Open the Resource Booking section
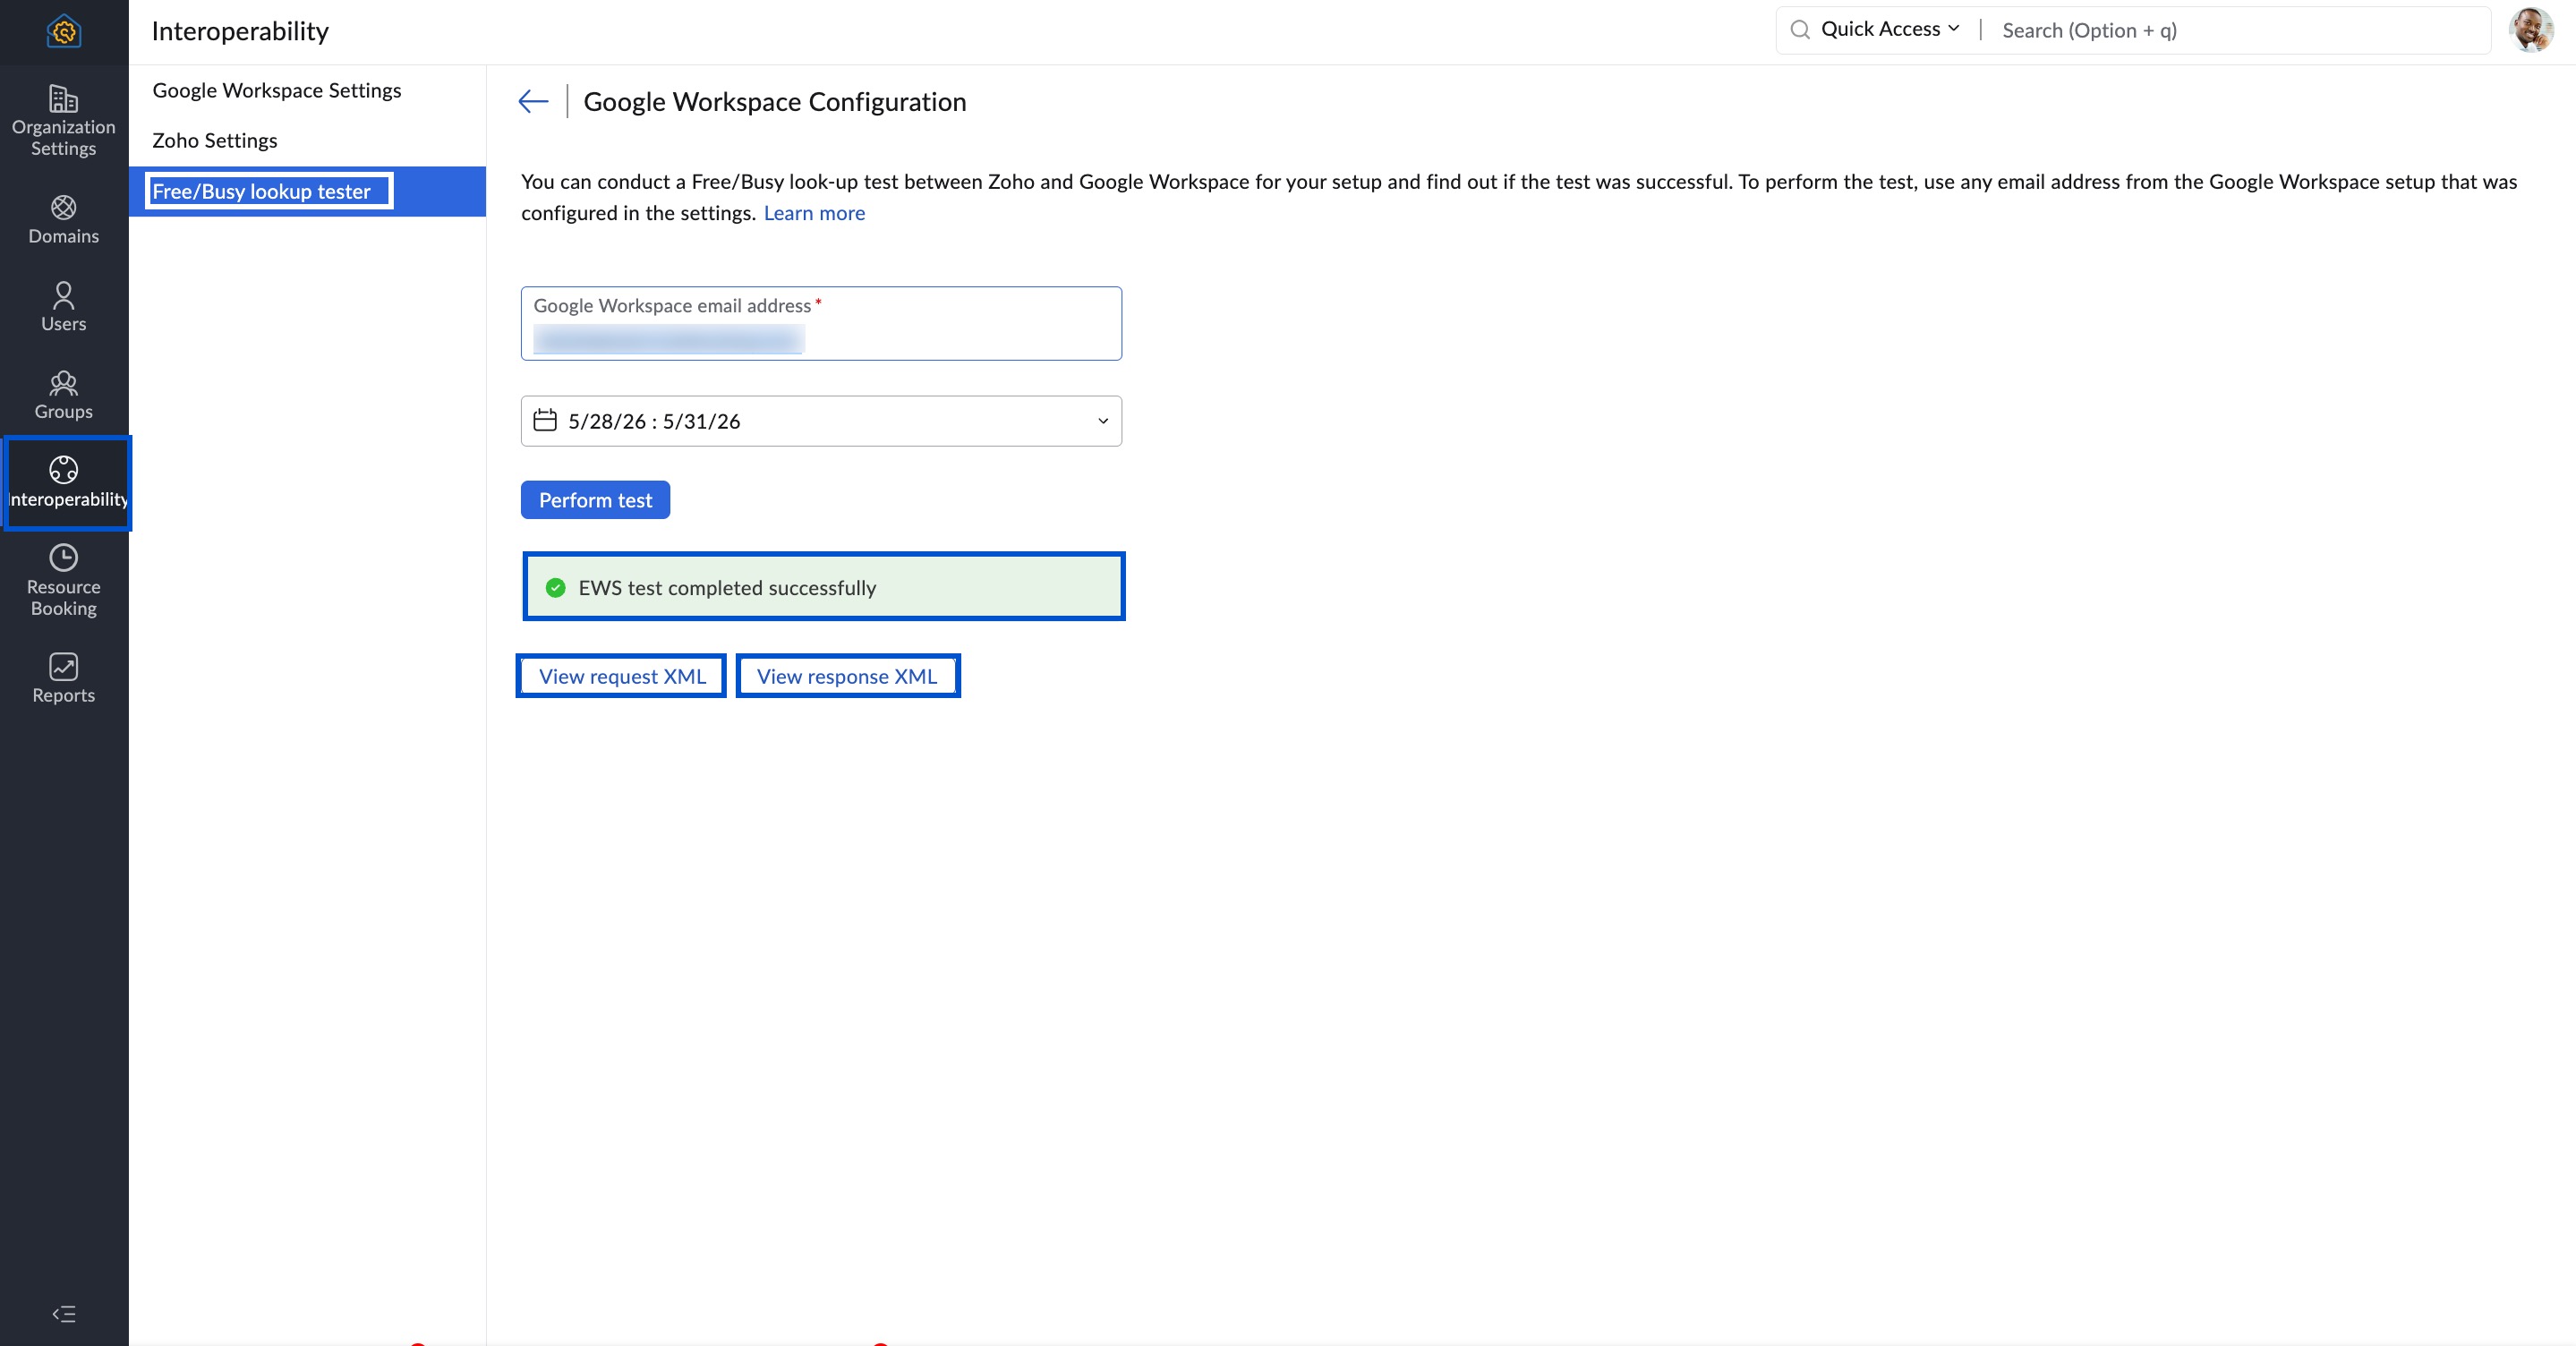The height and width of the screenshot is (1346, 2576). [64, 581]
